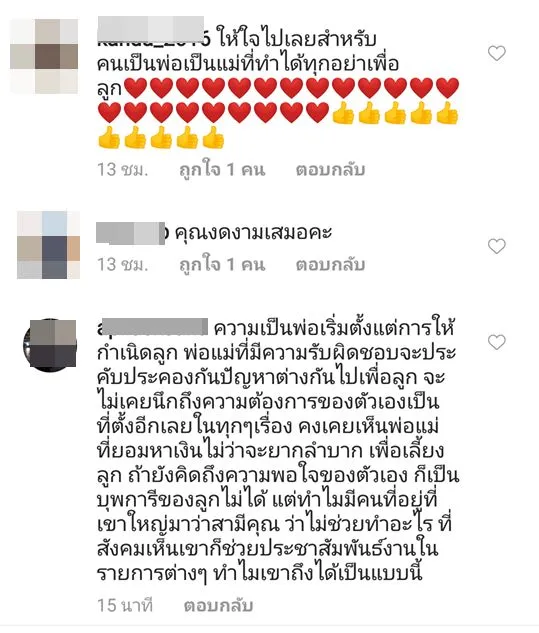Image resolution: width=539 pixels, height=633 pixels.
Task: Reply to the คุณงดงามเสมอคะ comment via ตอบกลับ
Action: pos(330,265)
